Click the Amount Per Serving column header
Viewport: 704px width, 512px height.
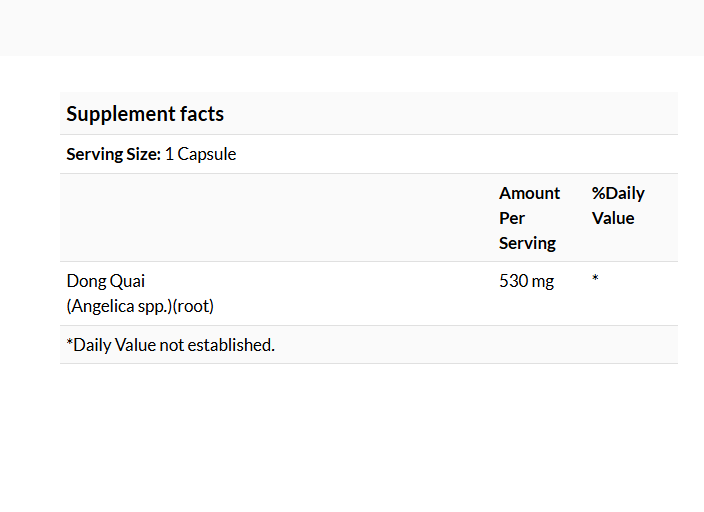[529, 218]
